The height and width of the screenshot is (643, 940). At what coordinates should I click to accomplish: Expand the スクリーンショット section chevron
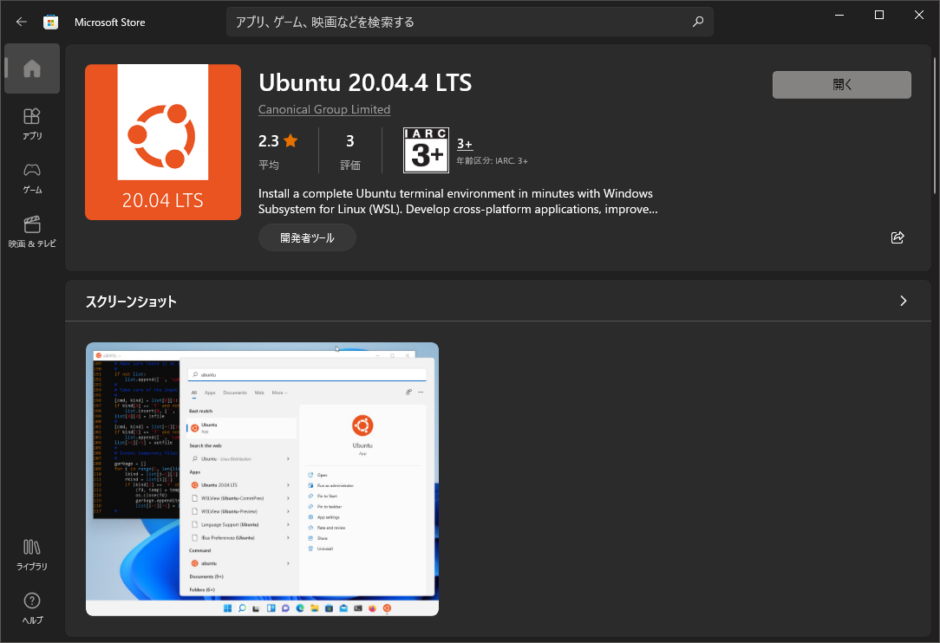903,300
